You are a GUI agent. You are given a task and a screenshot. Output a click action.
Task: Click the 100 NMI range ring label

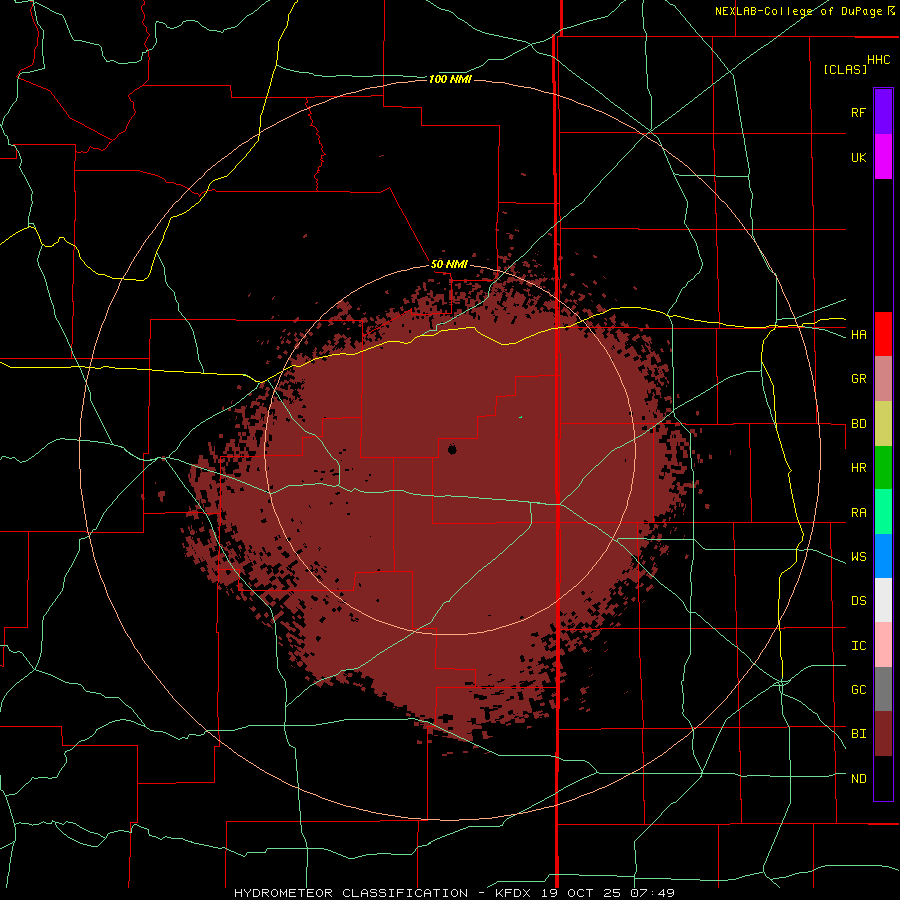click(450, 79)
